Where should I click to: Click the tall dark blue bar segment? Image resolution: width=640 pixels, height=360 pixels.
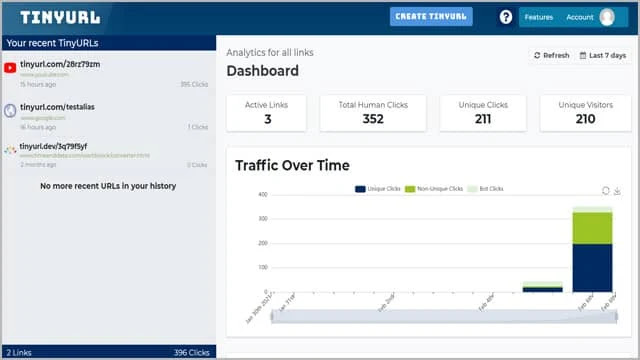592,268
